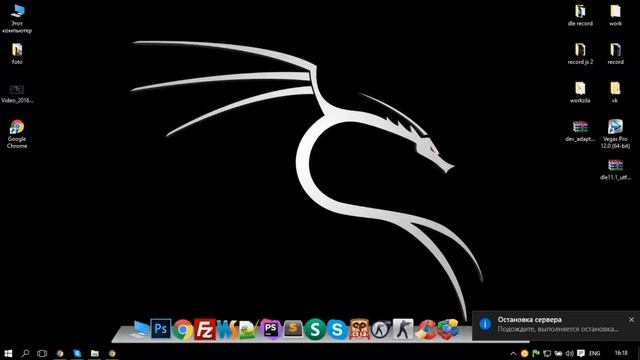Image resolution: width=640 pixels, height=360 pixels.
Task: Open Task View on the taskbar
Action: coord(42,353)
